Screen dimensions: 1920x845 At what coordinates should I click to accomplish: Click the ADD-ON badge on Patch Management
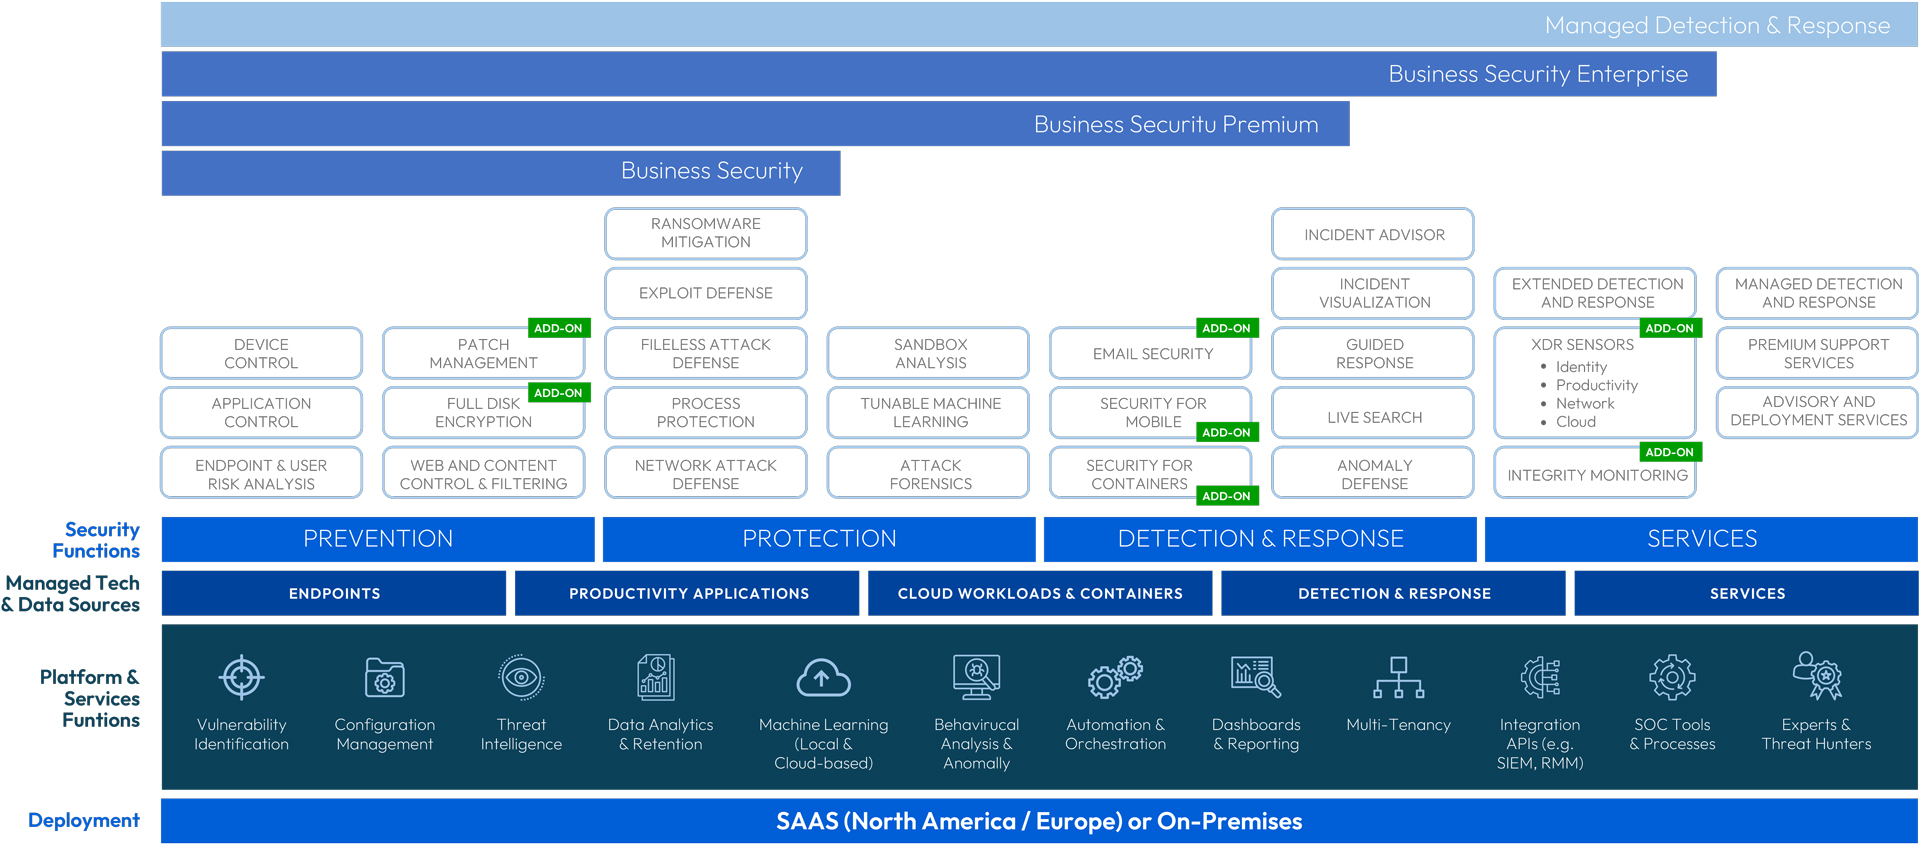(558, 328)
